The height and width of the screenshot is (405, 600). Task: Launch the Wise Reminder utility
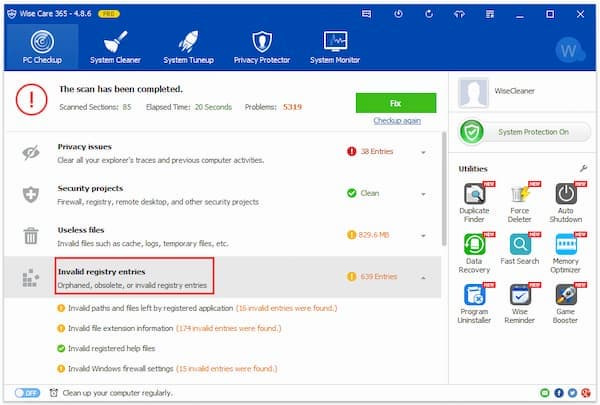(x=519, y=304)
